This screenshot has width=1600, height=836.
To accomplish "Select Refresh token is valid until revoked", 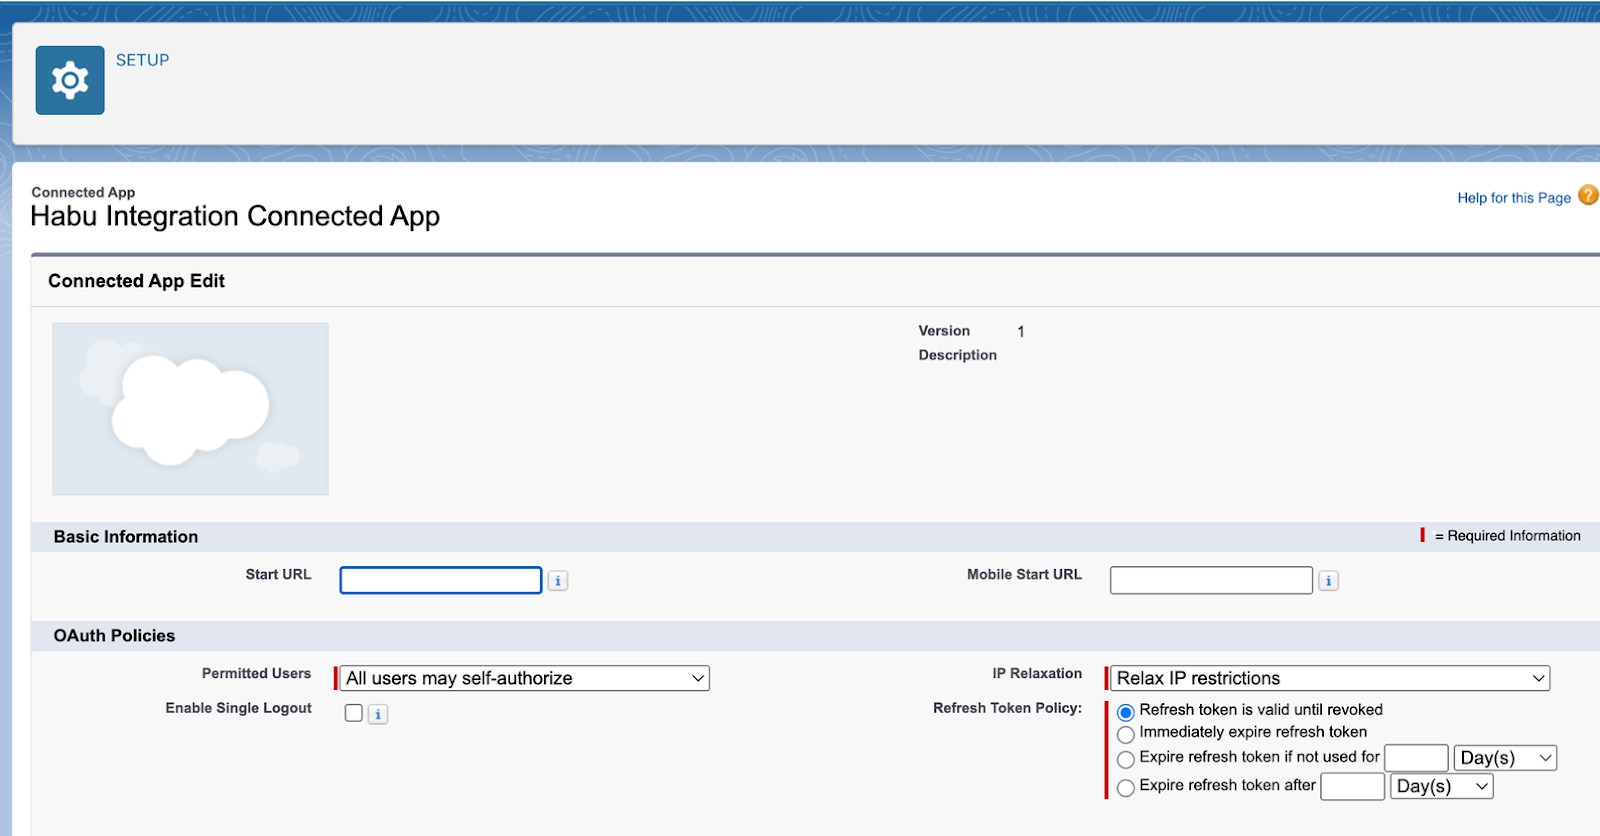I will (1126, 713).
